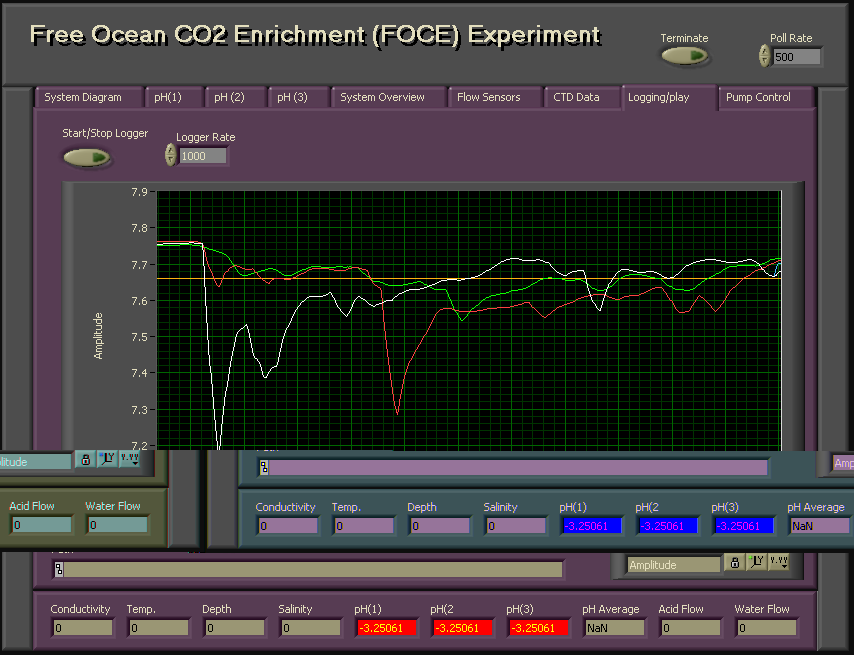Viewport: 854px width, 655px height.
Task: Click path browse icon in lower file field
Action: click(59, 570)
